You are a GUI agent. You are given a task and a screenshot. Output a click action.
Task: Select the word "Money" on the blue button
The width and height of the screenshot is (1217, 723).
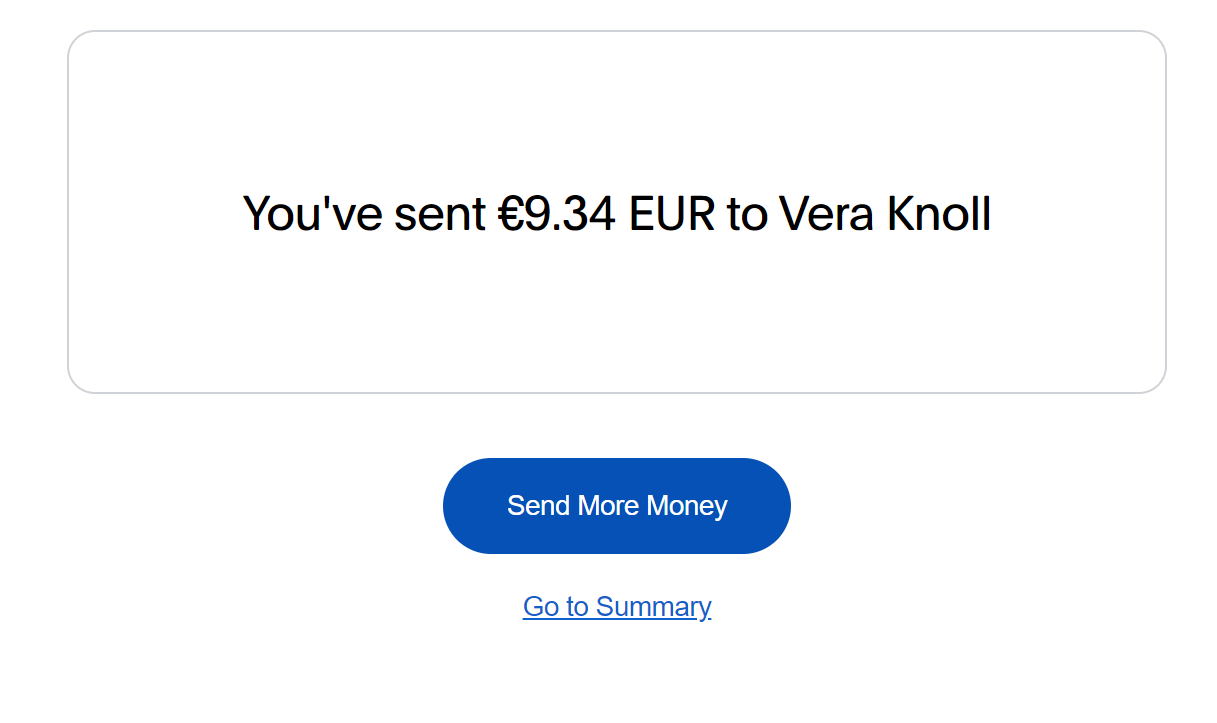(x=686, y=506)
